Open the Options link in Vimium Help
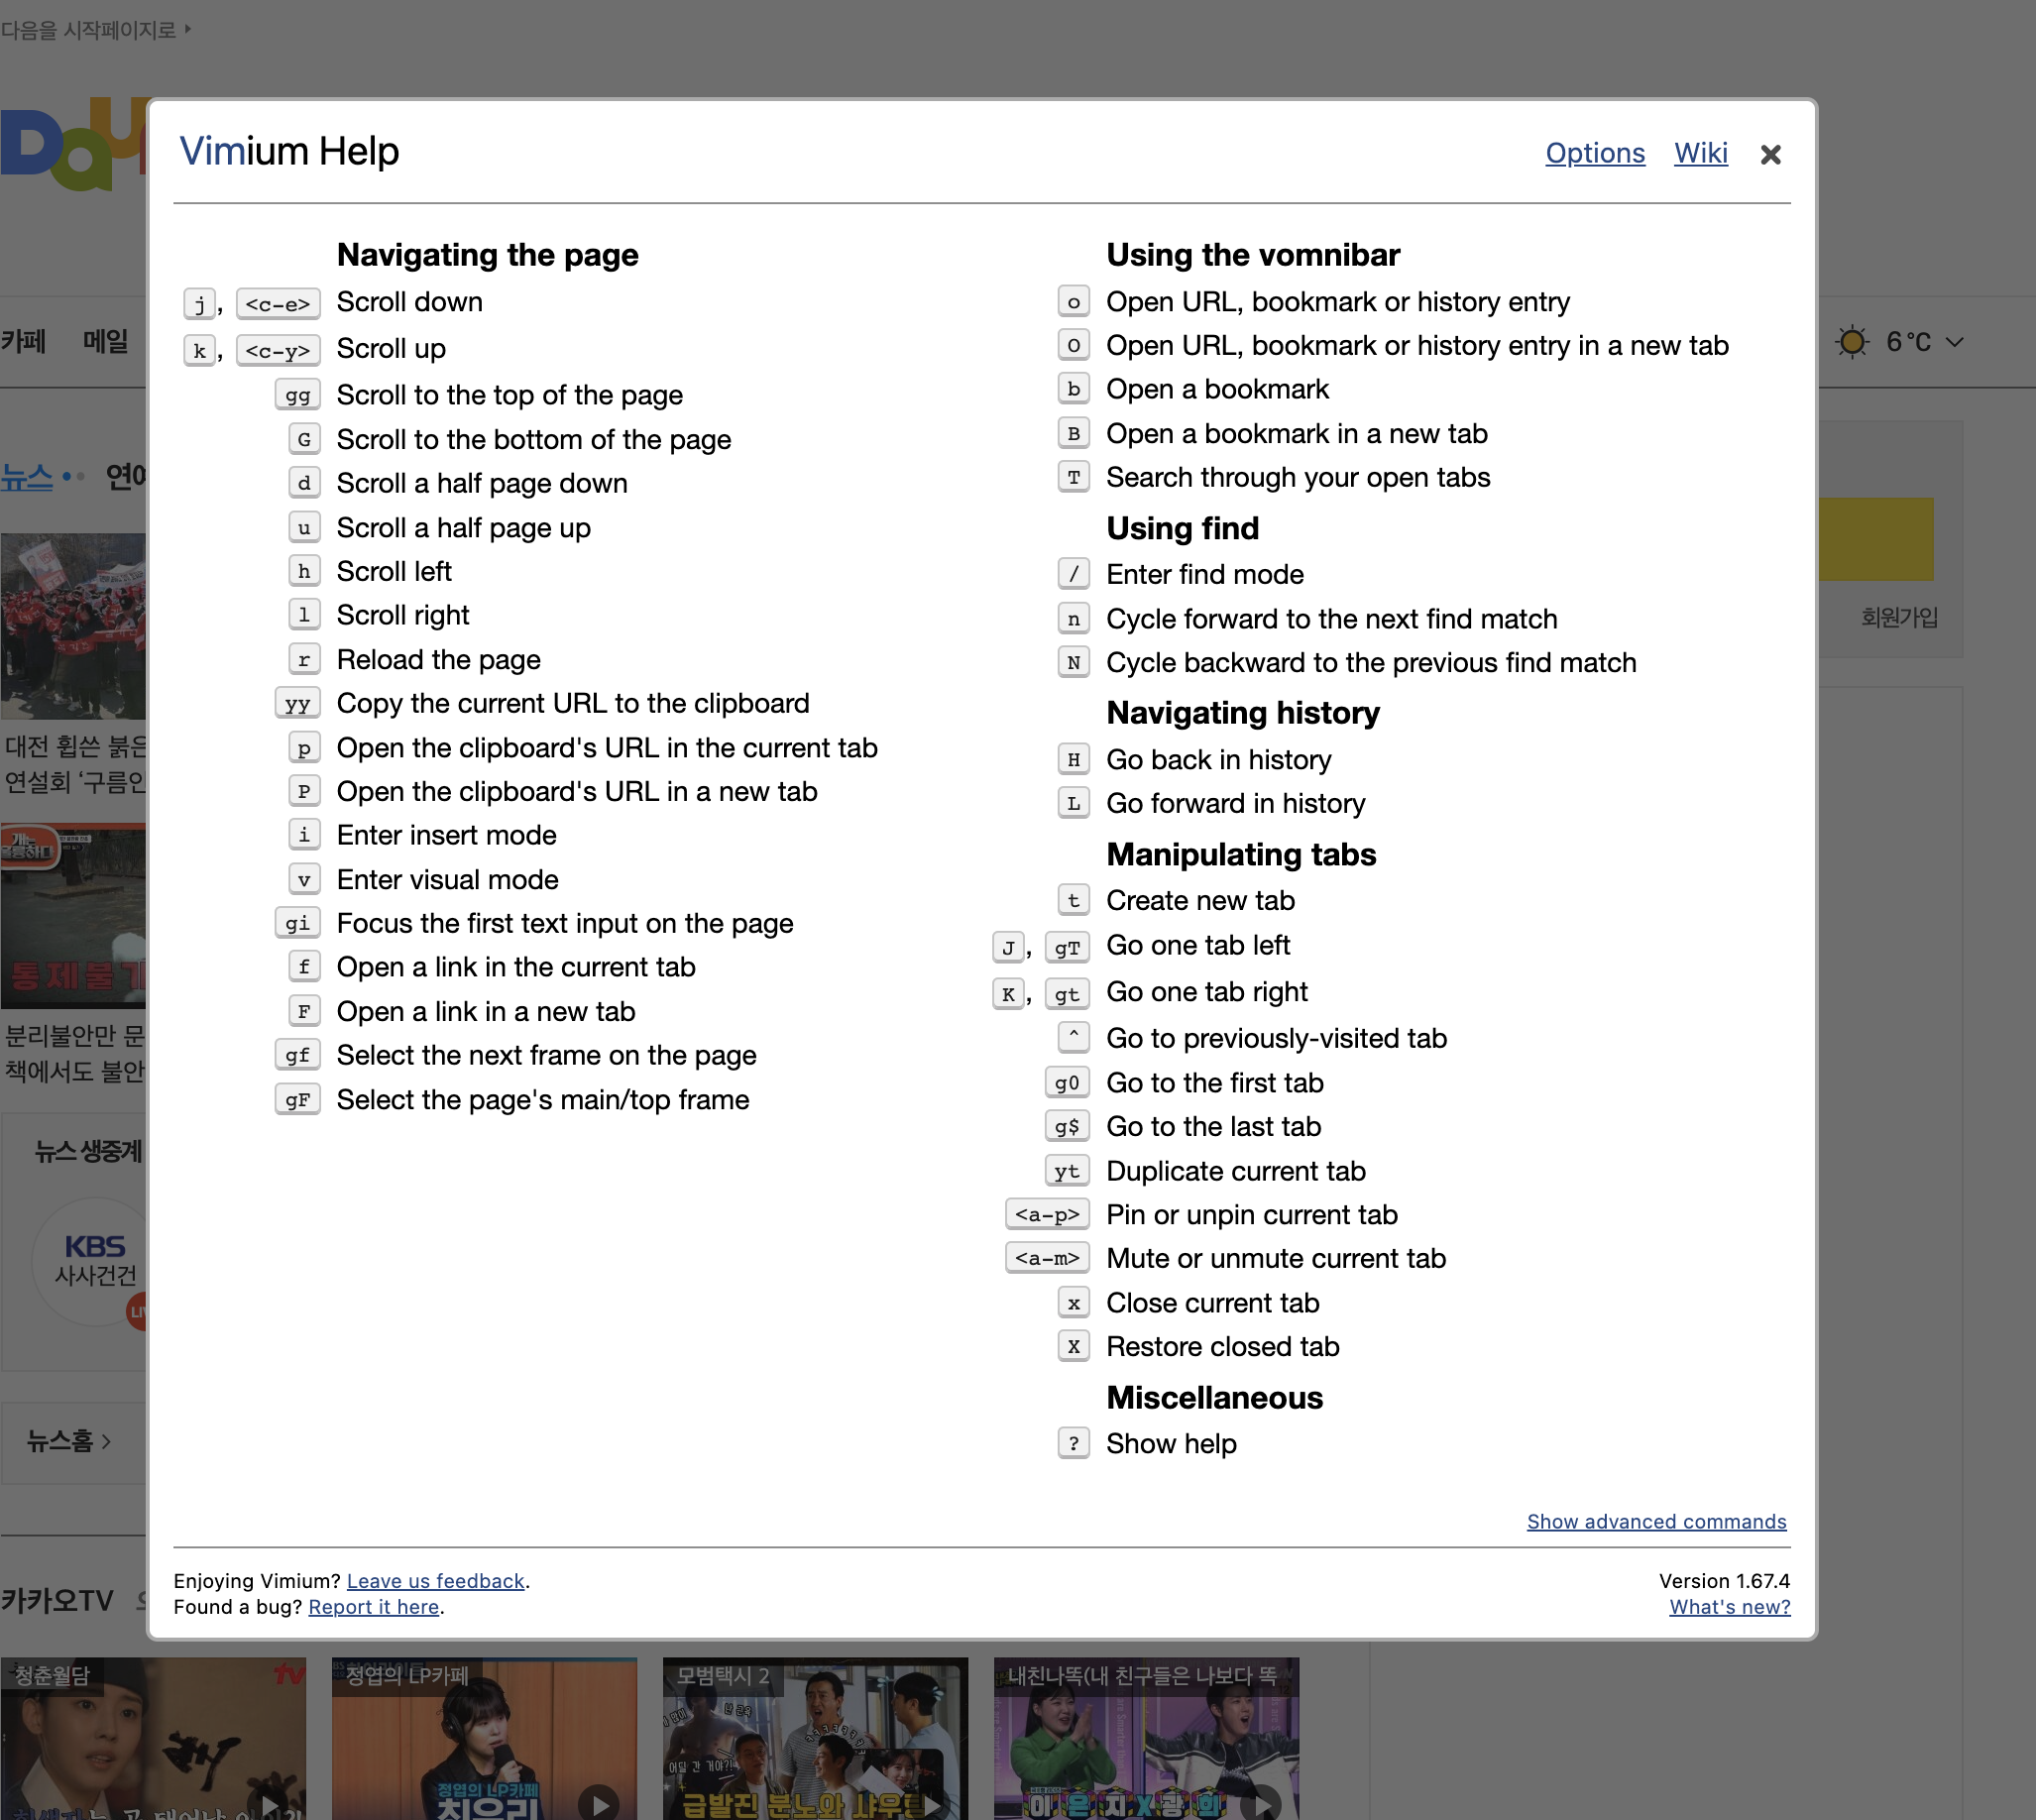This screenshot has width=2036, height=1820. pos(1594,153)
